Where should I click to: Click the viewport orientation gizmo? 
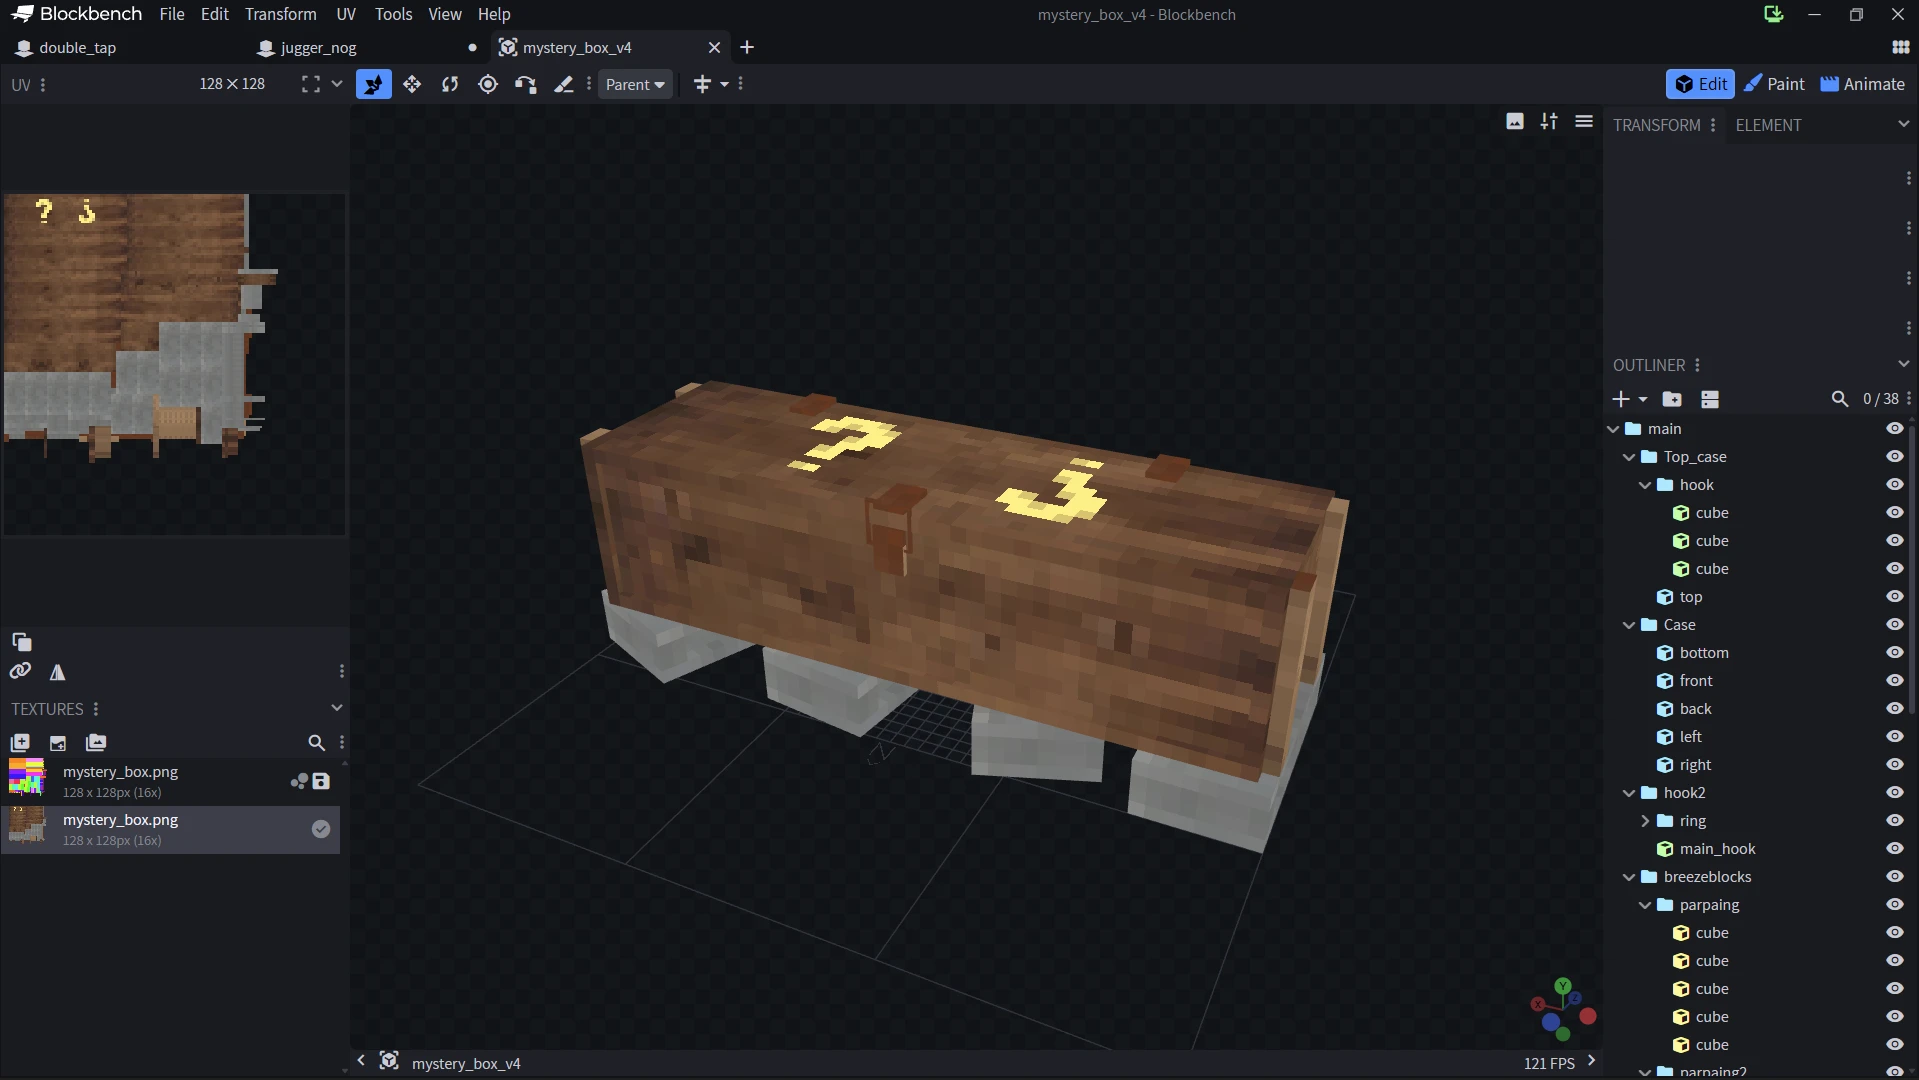tap(1563, 1008)
